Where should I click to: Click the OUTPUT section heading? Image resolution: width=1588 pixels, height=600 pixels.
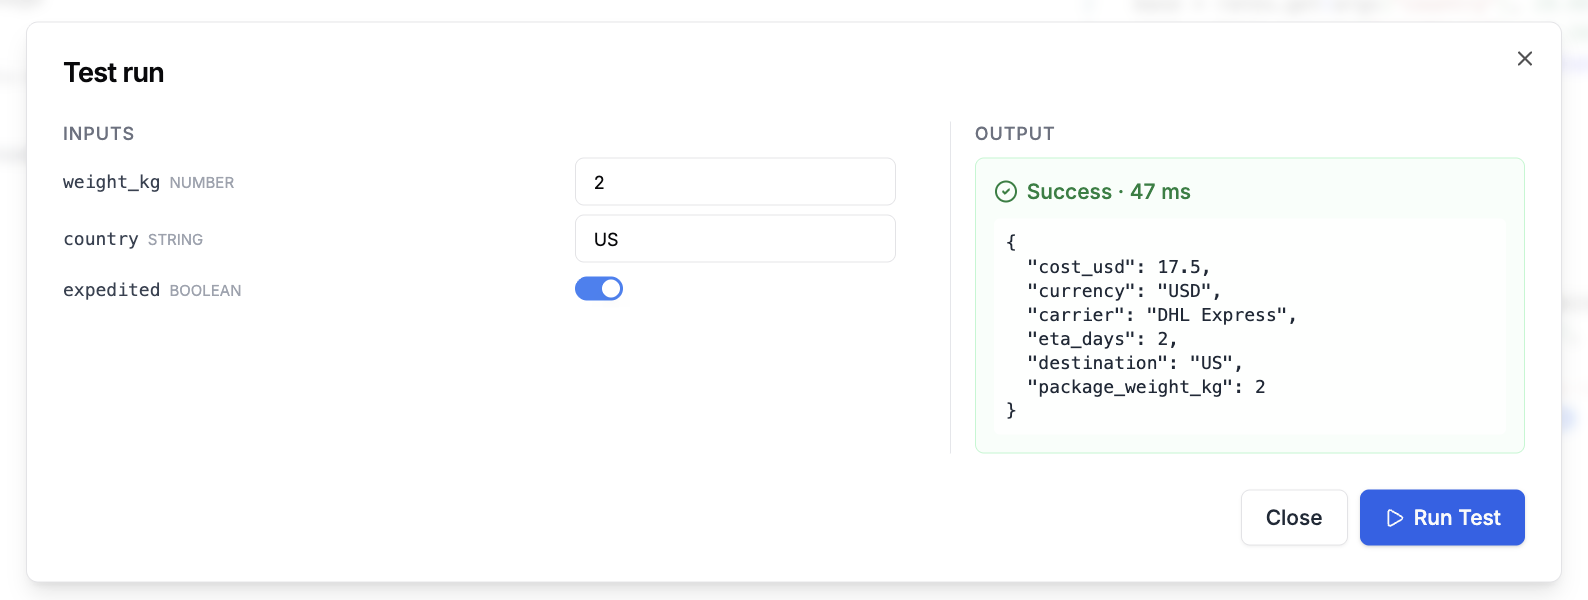click(1015, 134)
